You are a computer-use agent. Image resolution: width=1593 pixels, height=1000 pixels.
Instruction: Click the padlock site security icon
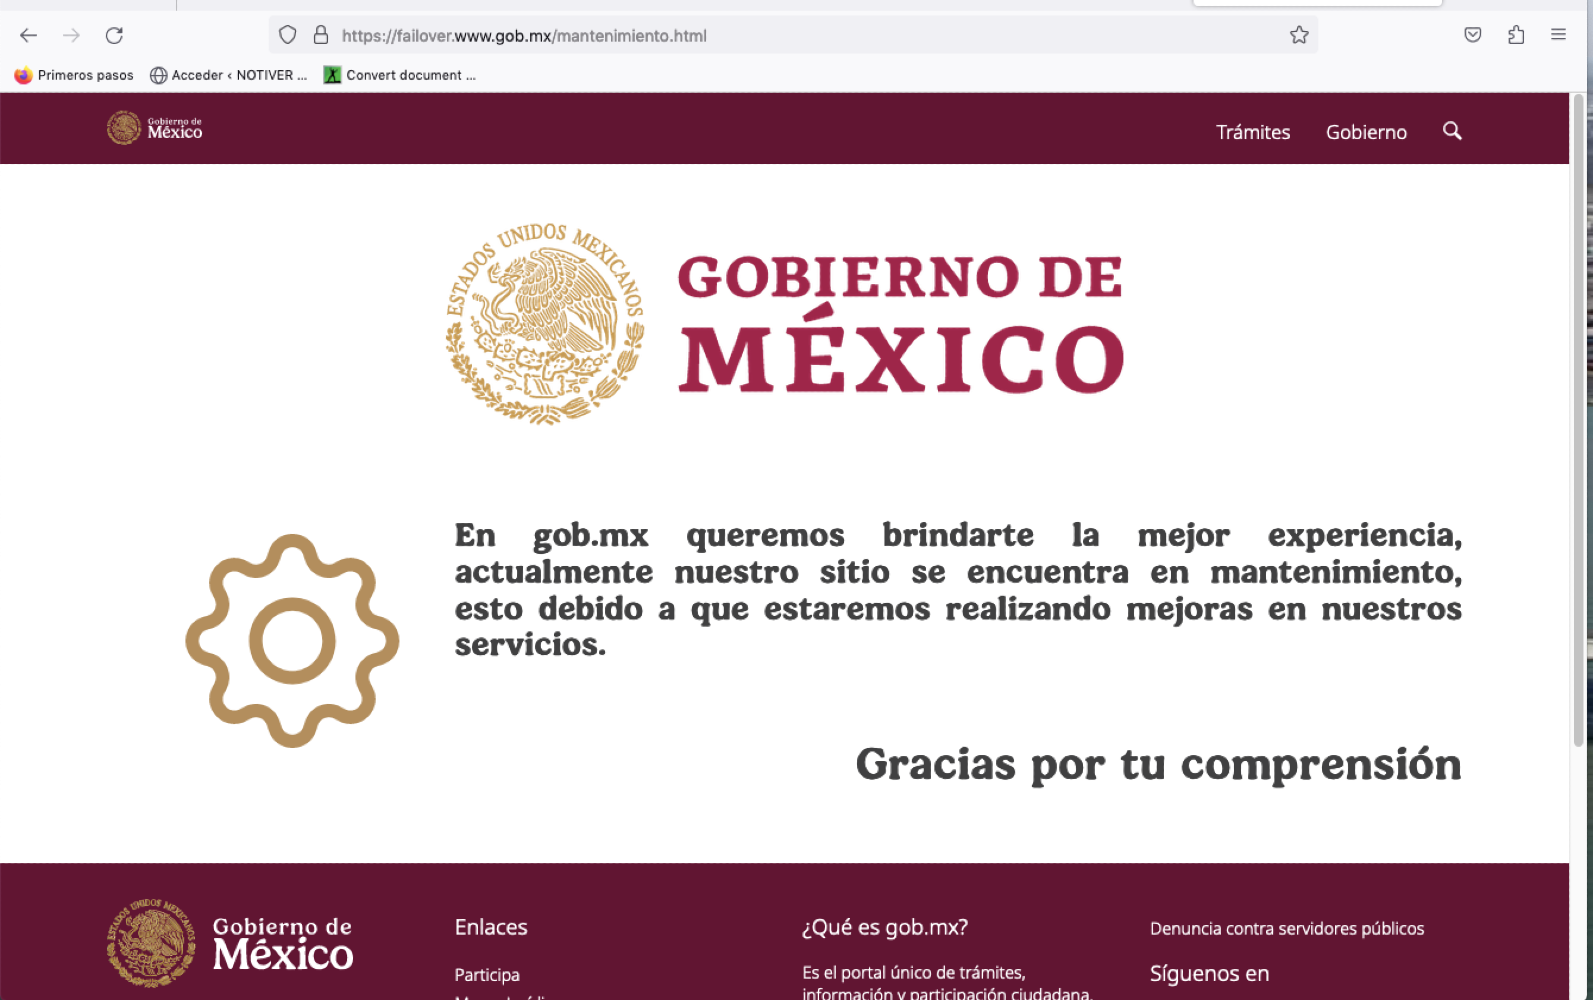click(x=321, y=36)
